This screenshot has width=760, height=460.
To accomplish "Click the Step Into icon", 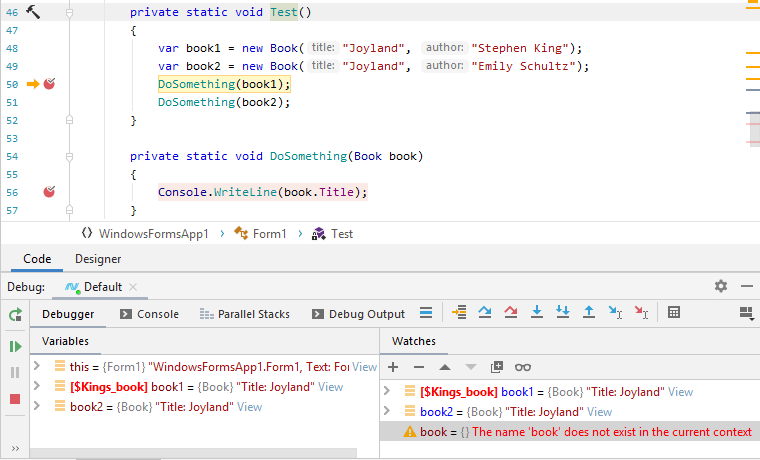I will tap(537, 312).
